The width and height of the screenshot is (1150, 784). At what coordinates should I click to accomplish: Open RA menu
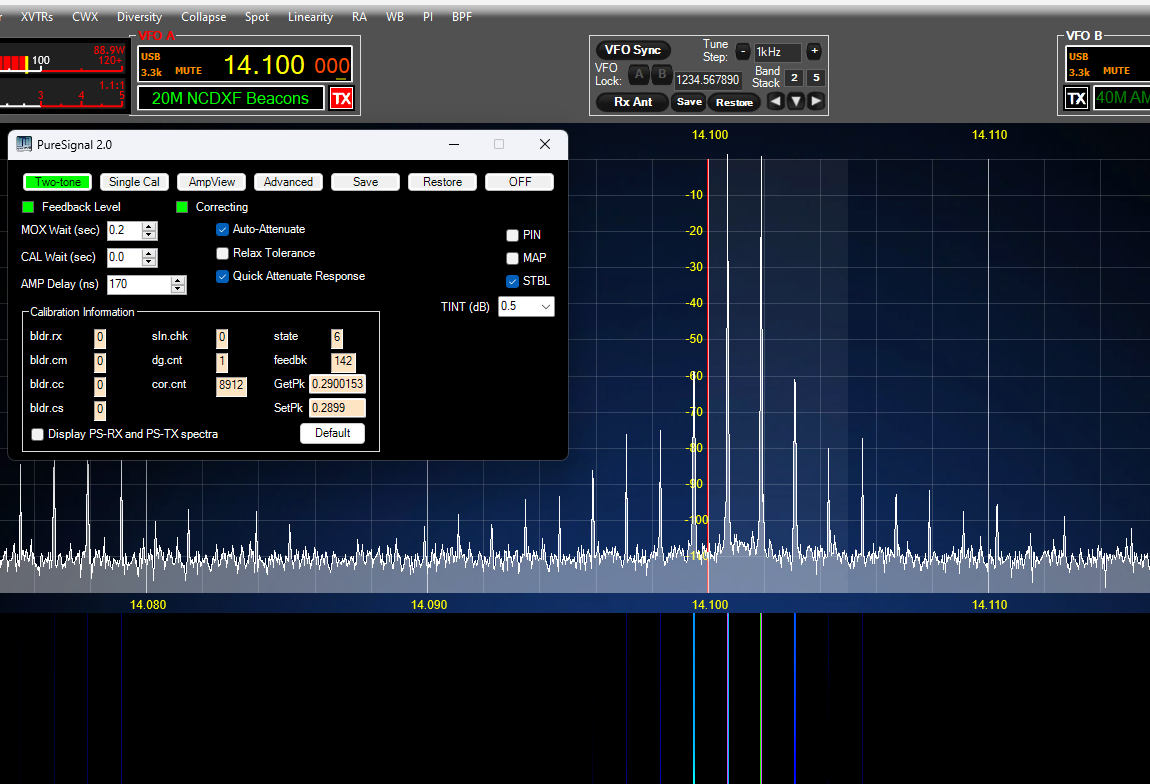(359, 17)
